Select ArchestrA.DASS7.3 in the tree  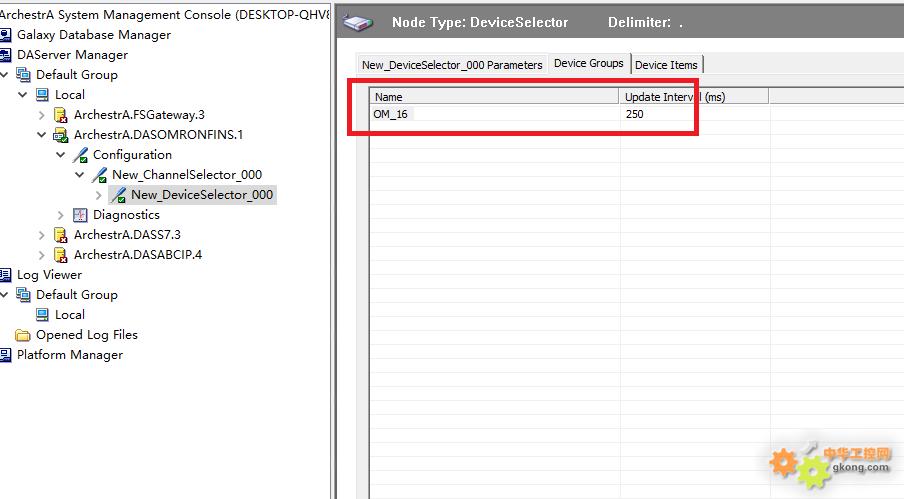(x=127, y=235)
